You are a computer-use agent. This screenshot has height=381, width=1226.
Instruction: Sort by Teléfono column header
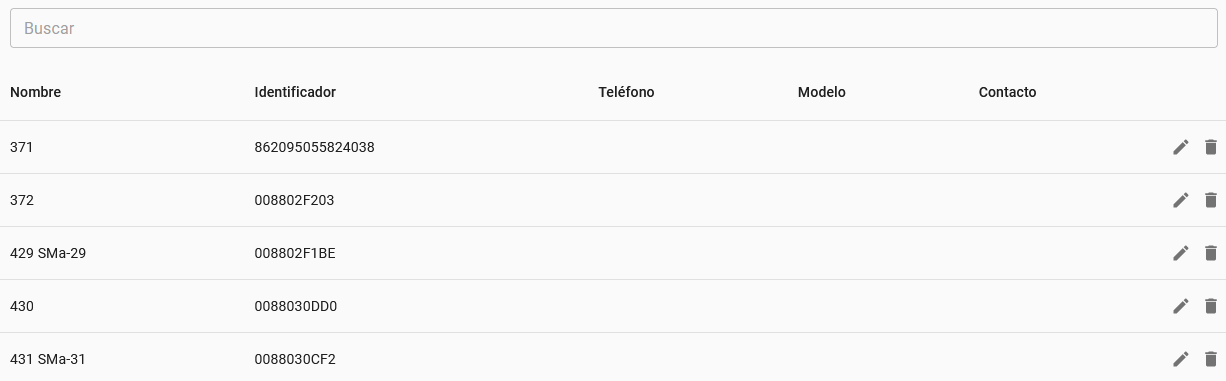626,92
